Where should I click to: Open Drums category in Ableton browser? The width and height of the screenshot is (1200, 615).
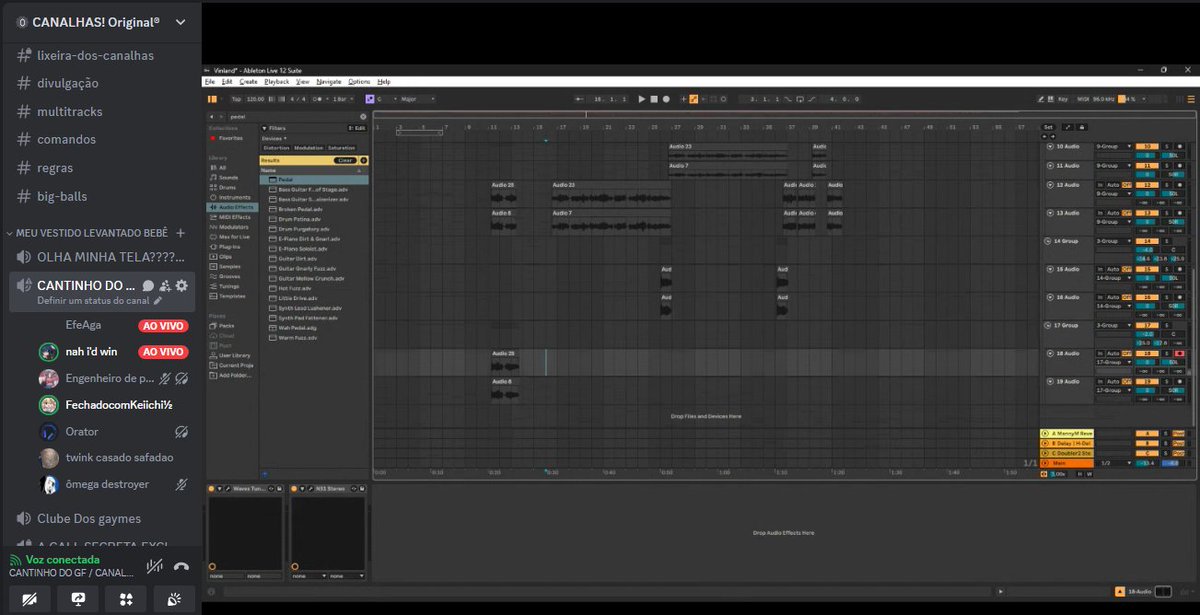[227, 187]
